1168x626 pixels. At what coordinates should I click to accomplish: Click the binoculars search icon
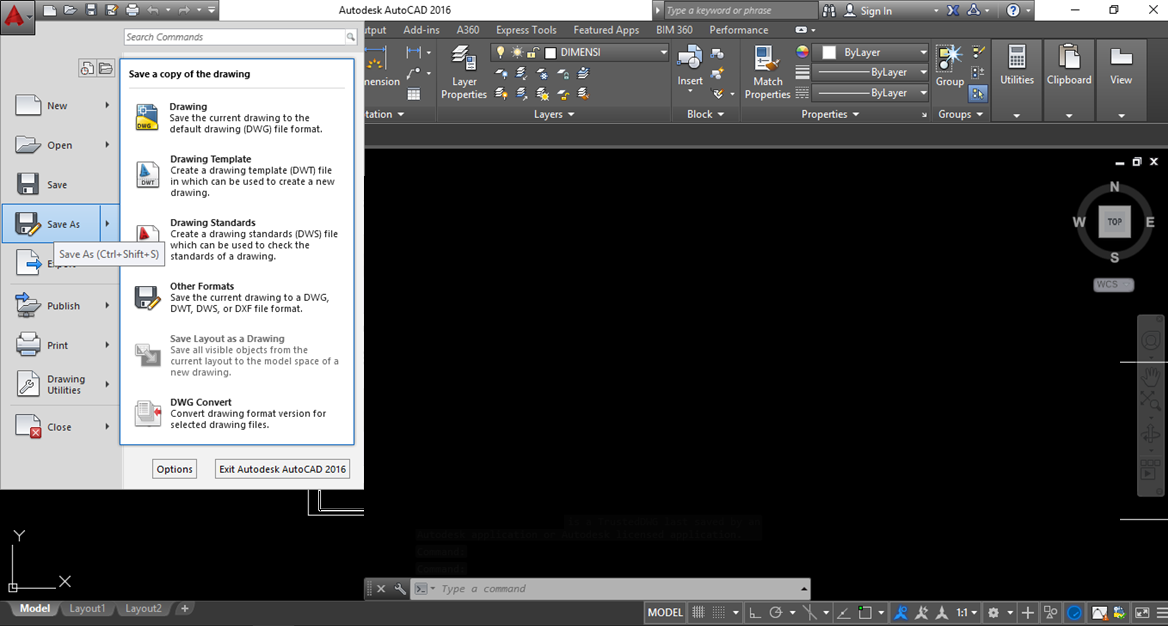point(830,10)
